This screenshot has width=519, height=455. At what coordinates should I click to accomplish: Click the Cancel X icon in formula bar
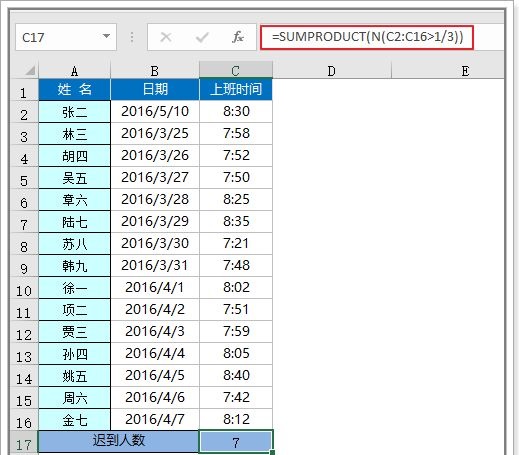point(166,37)
